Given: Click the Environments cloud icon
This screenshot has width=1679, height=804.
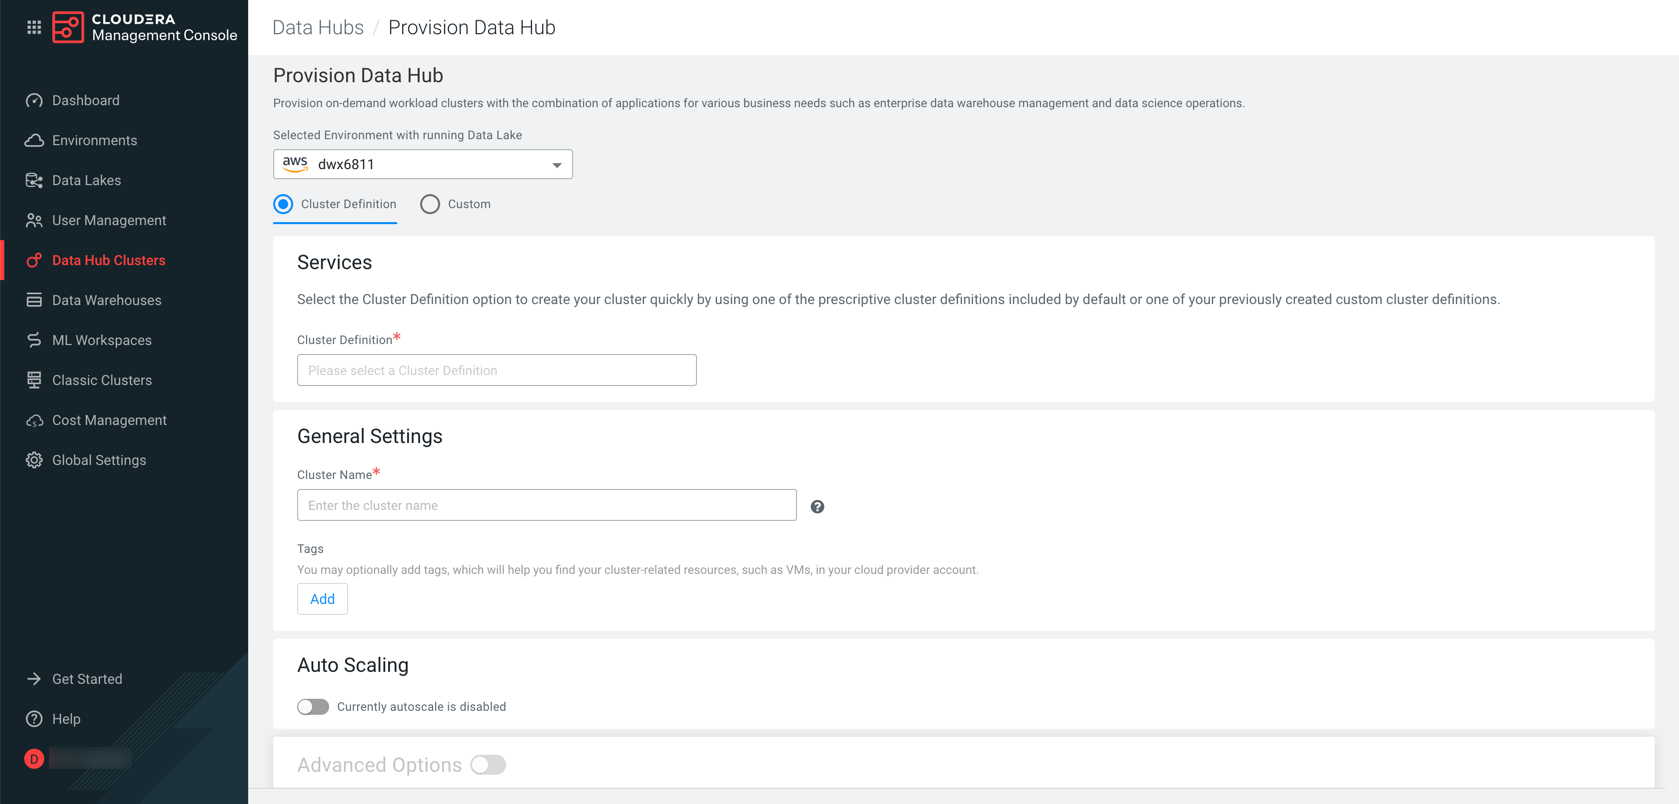Looking at the screenshot, I should pyautogui.click(x=34, y=141).
